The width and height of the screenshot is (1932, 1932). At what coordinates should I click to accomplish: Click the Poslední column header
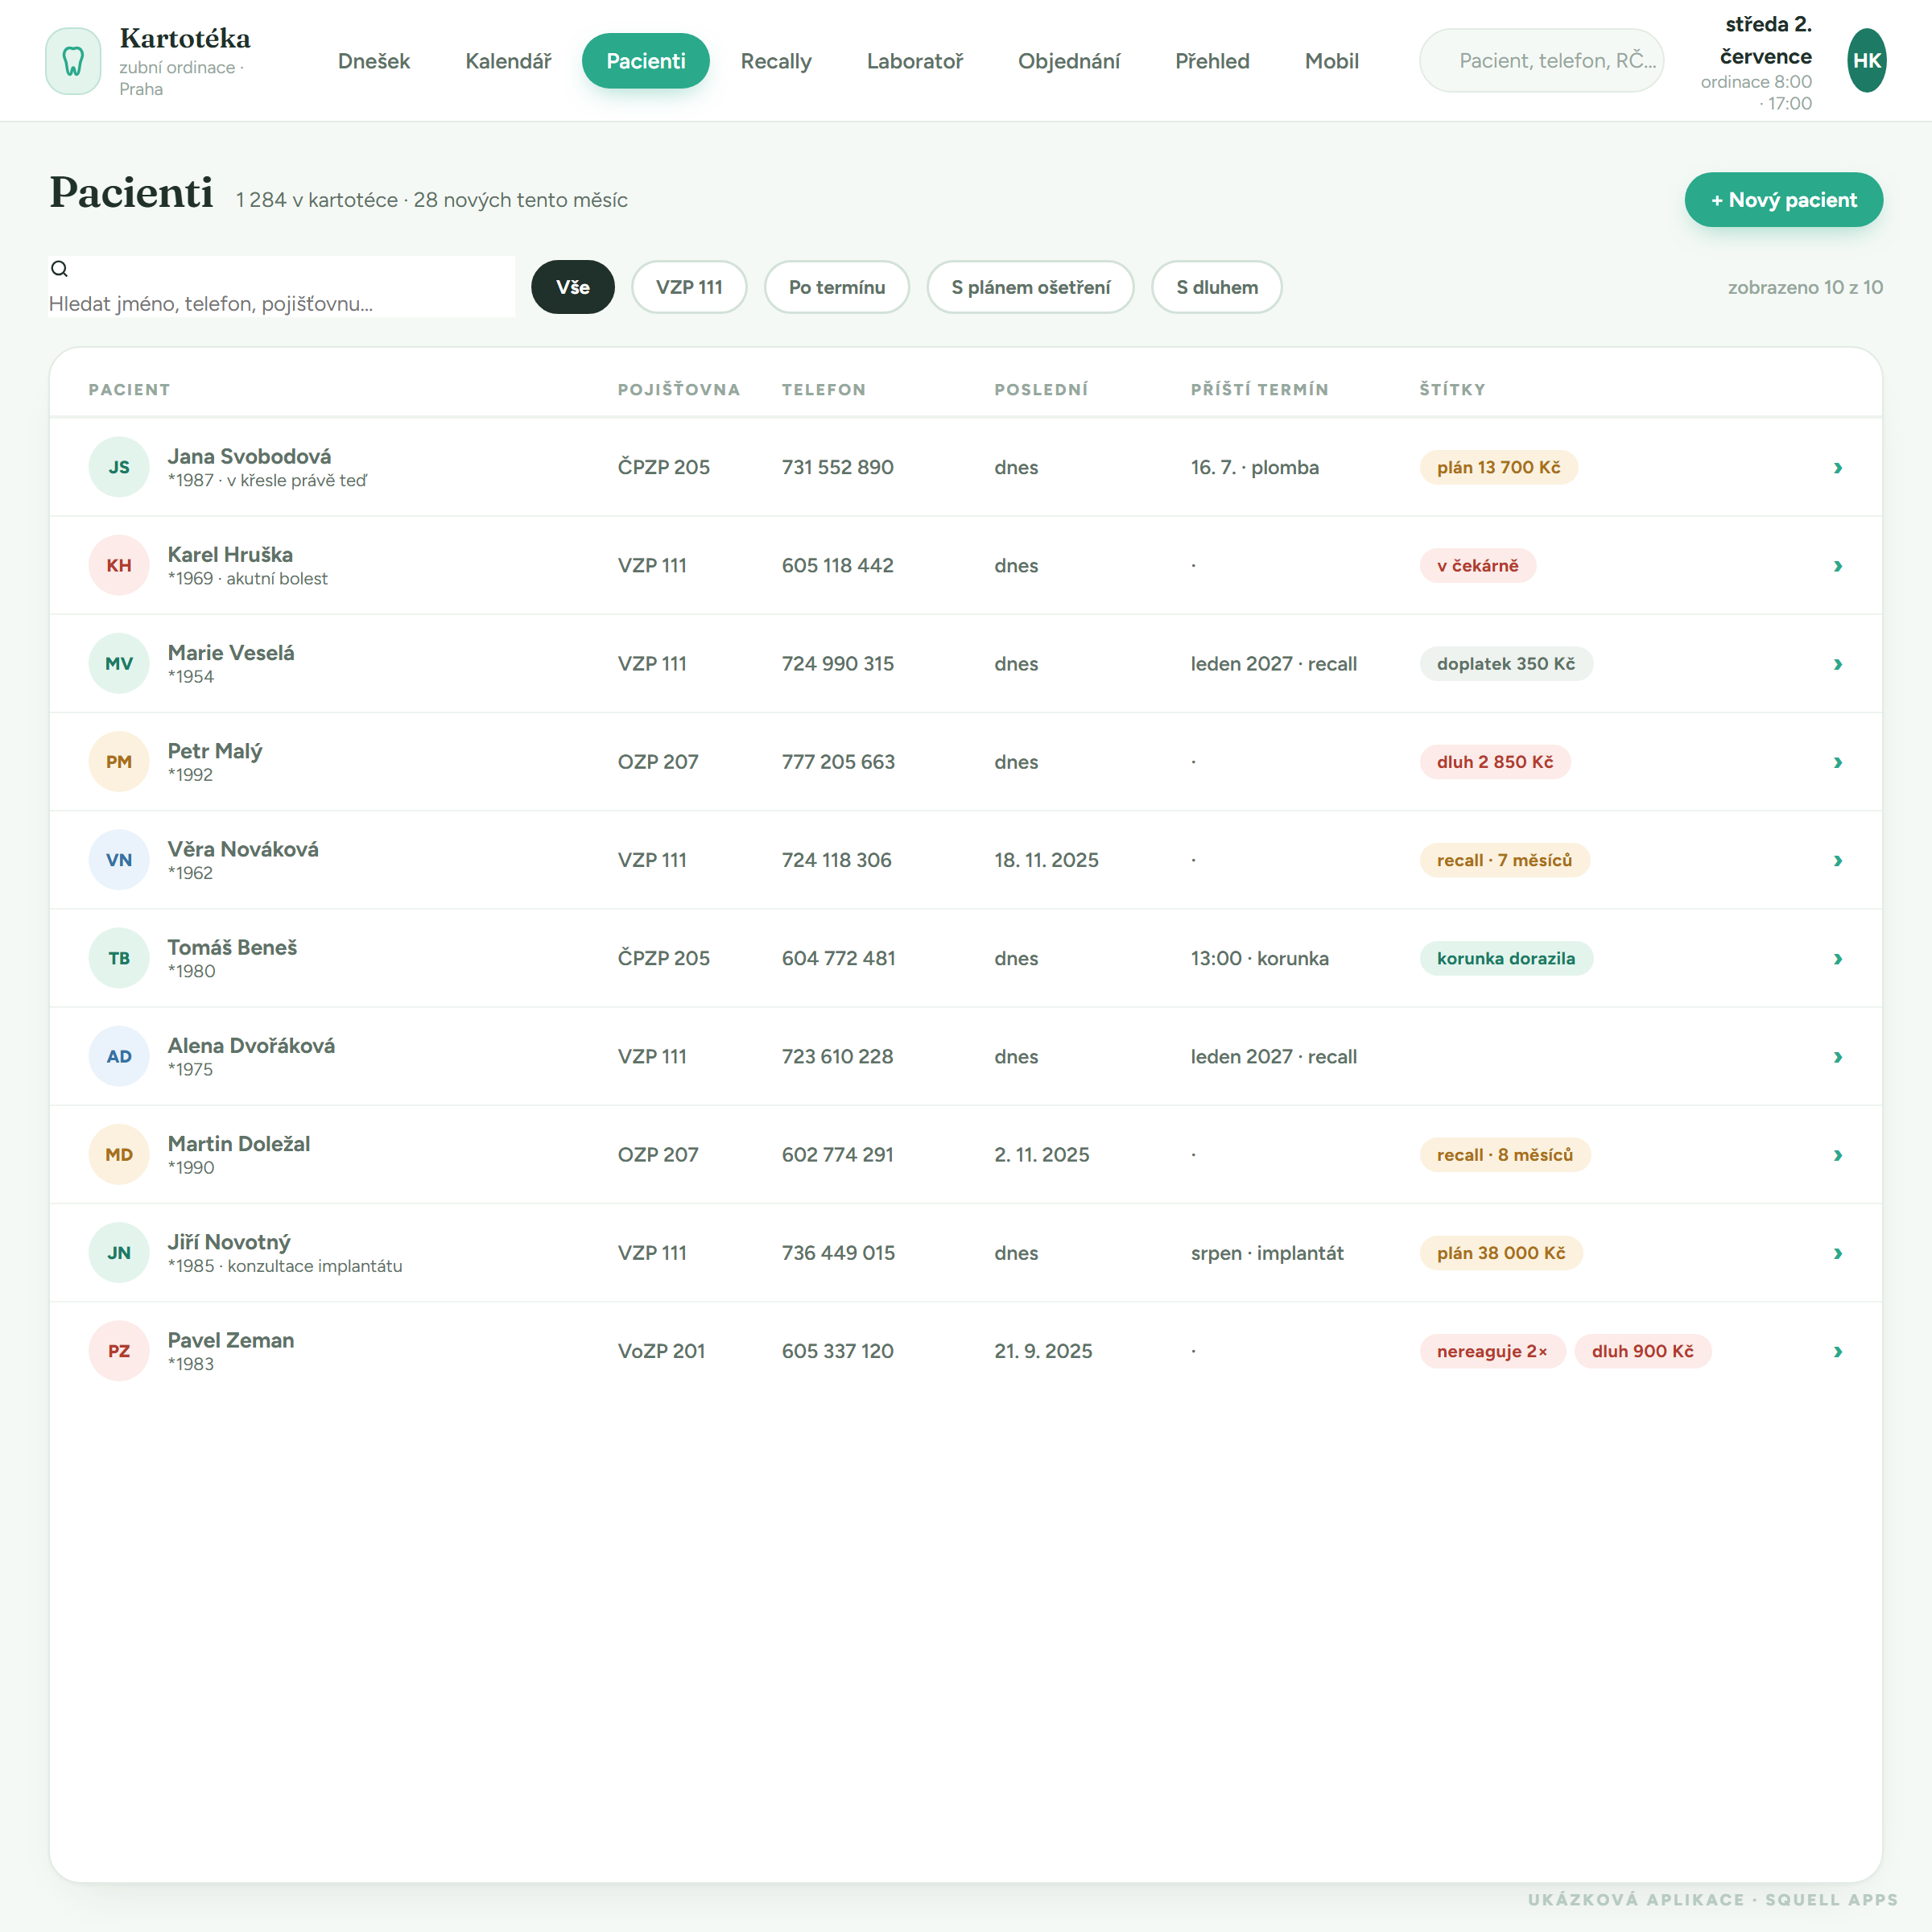(x=1041, y=390)
